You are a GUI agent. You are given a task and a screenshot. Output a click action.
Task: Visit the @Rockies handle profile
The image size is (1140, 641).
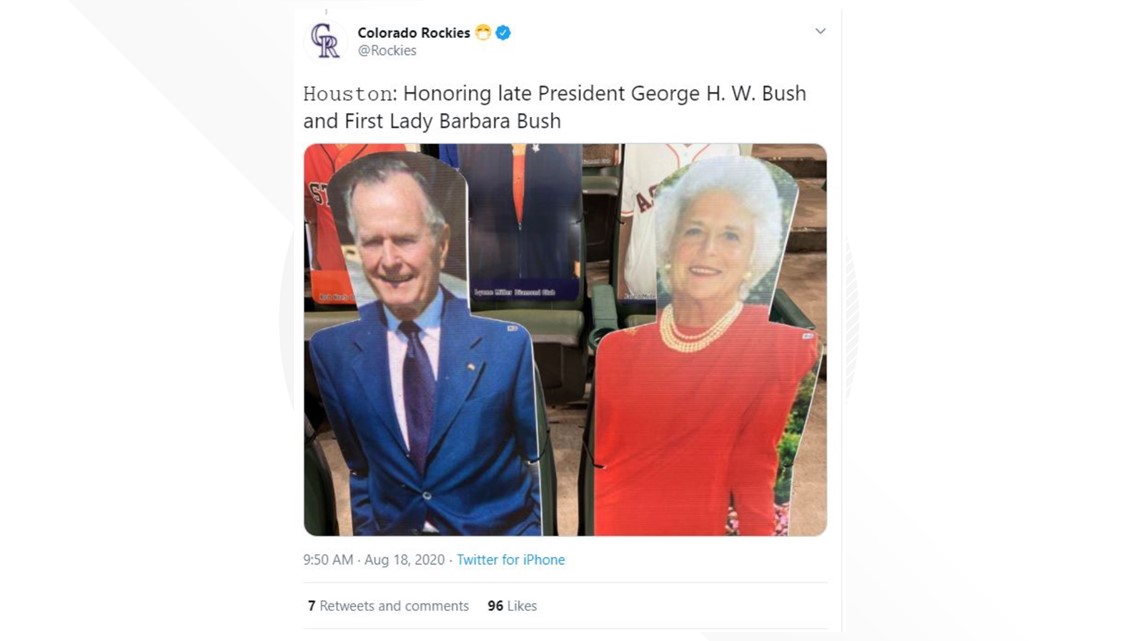click(387, 50)
